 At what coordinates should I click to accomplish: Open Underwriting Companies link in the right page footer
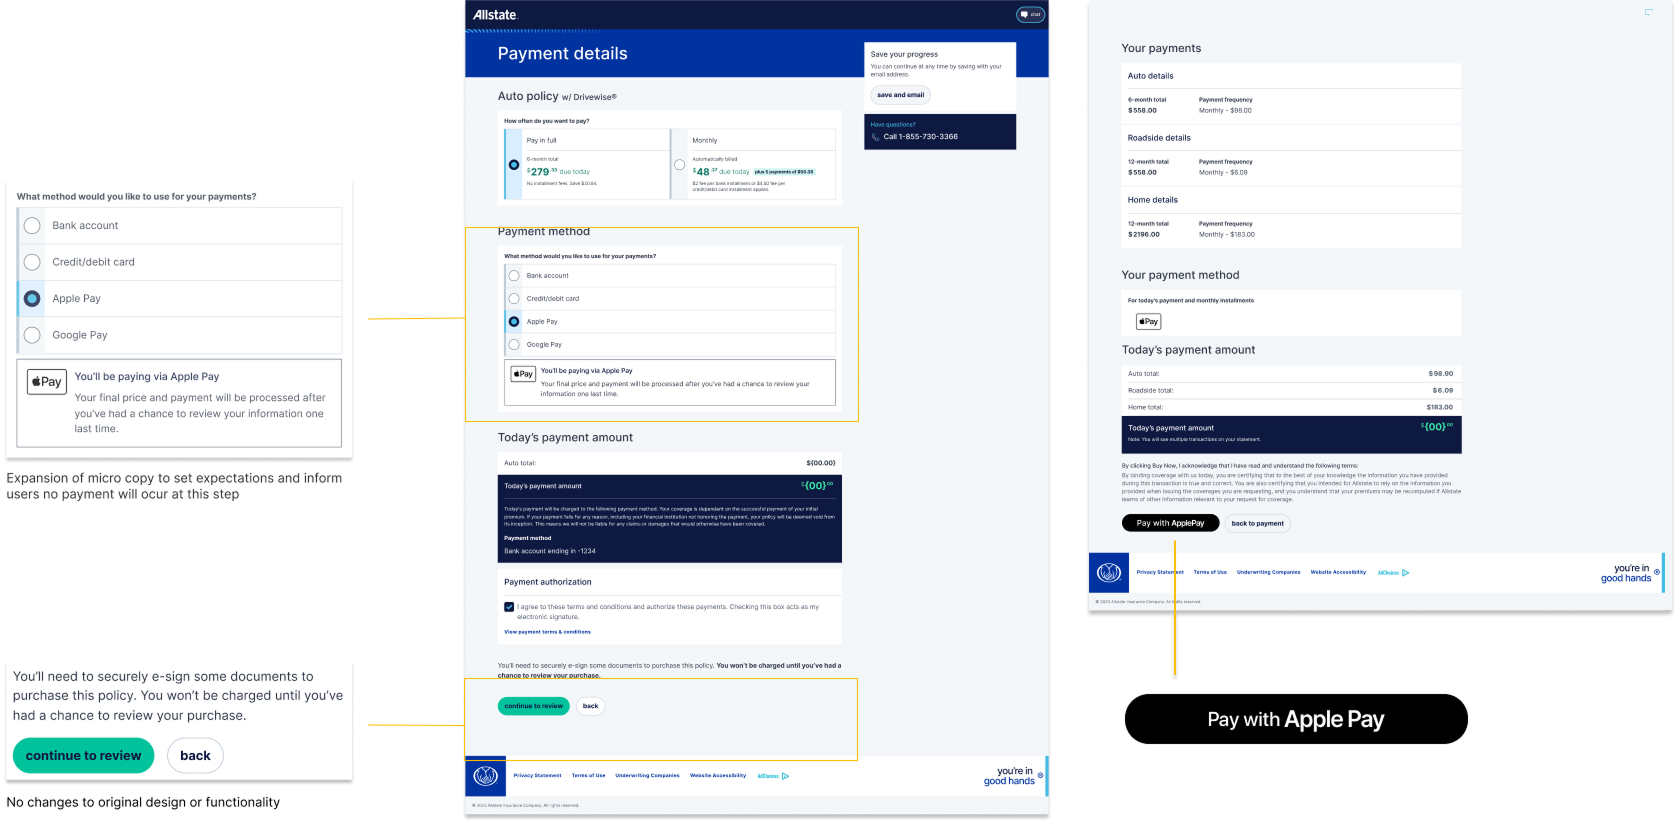(x=1269, y=573)
